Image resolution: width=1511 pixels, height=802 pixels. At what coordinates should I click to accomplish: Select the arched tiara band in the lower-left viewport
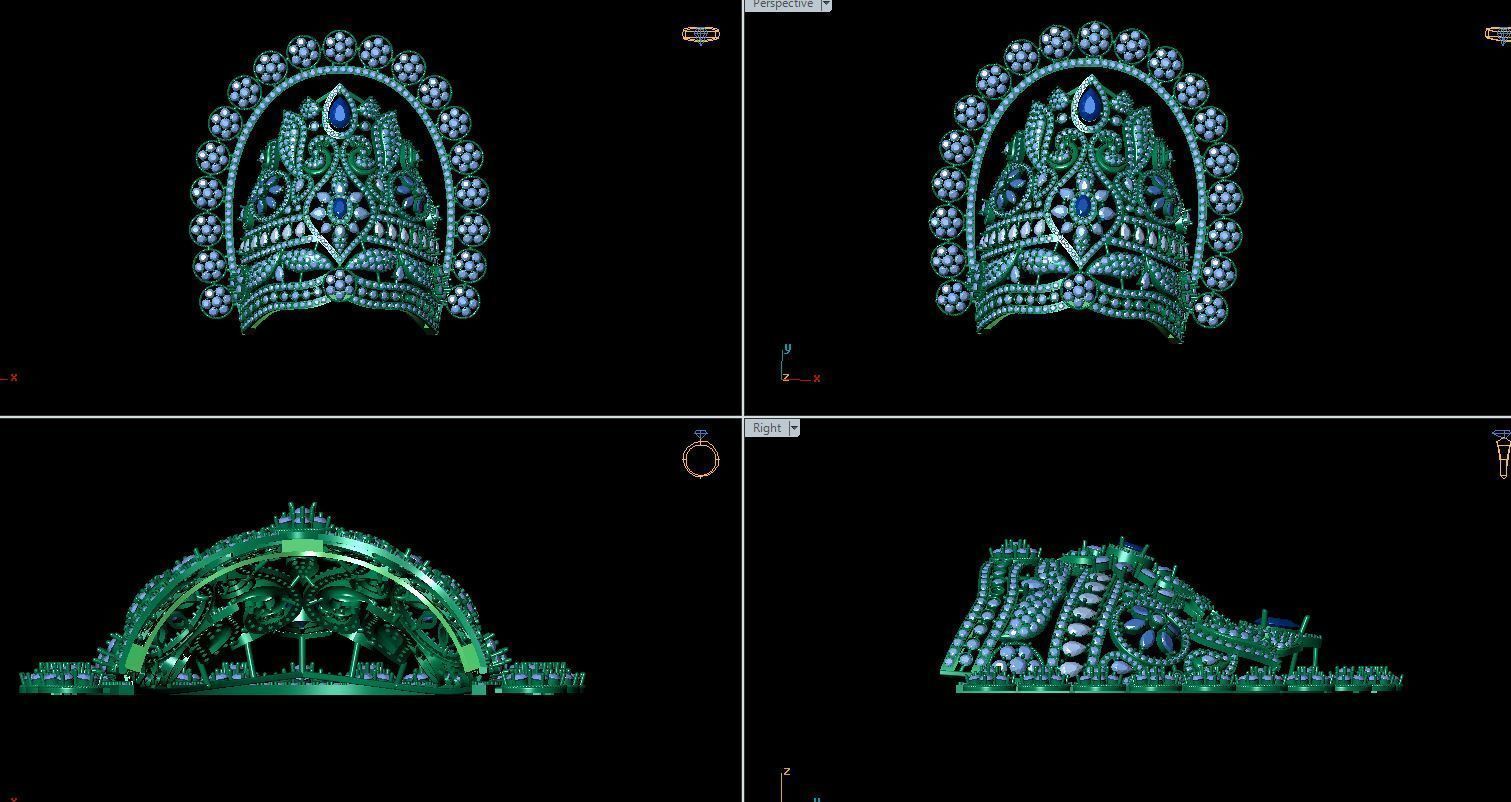coord(301,600)
